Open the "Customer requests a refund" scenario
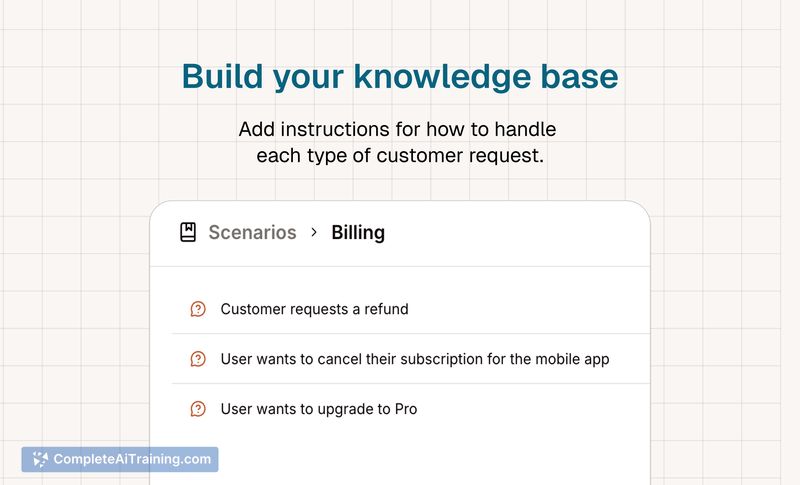 coord(314,309)
